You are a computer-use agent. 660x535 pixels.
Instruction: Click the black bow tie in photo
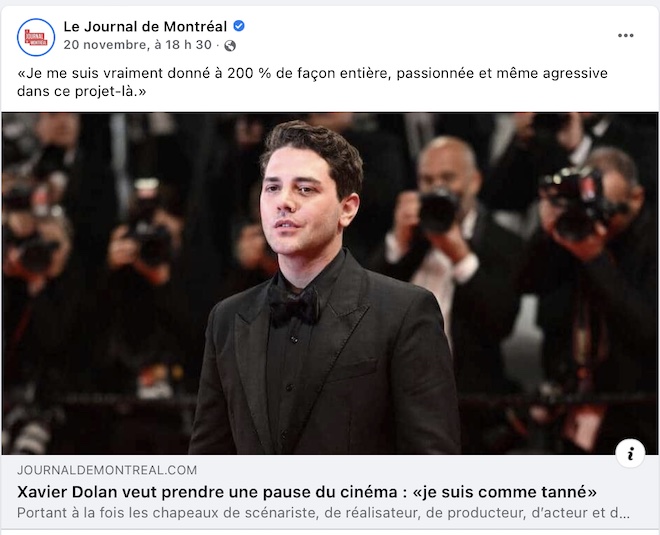click(x=294, y=304)
